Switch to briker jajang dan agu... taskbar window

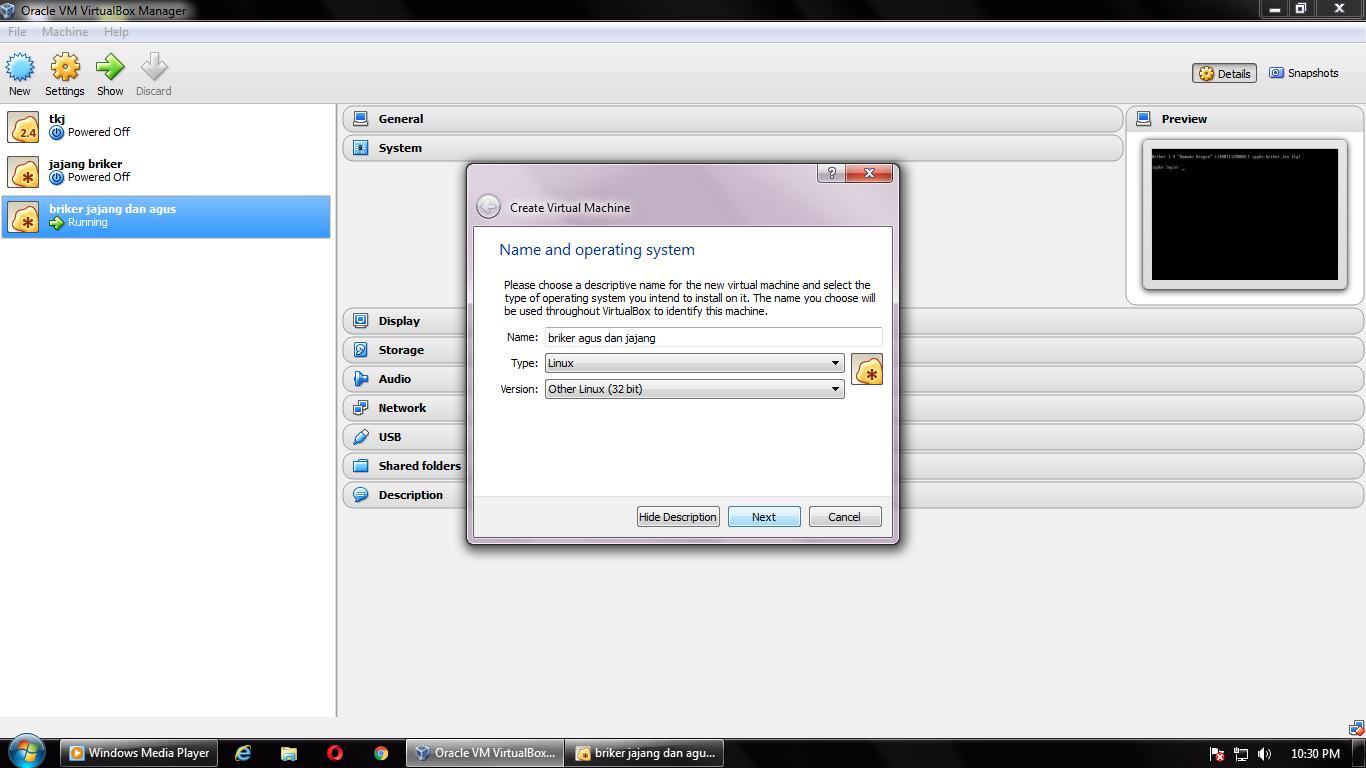pyautogui.click(x=644, y=753)
